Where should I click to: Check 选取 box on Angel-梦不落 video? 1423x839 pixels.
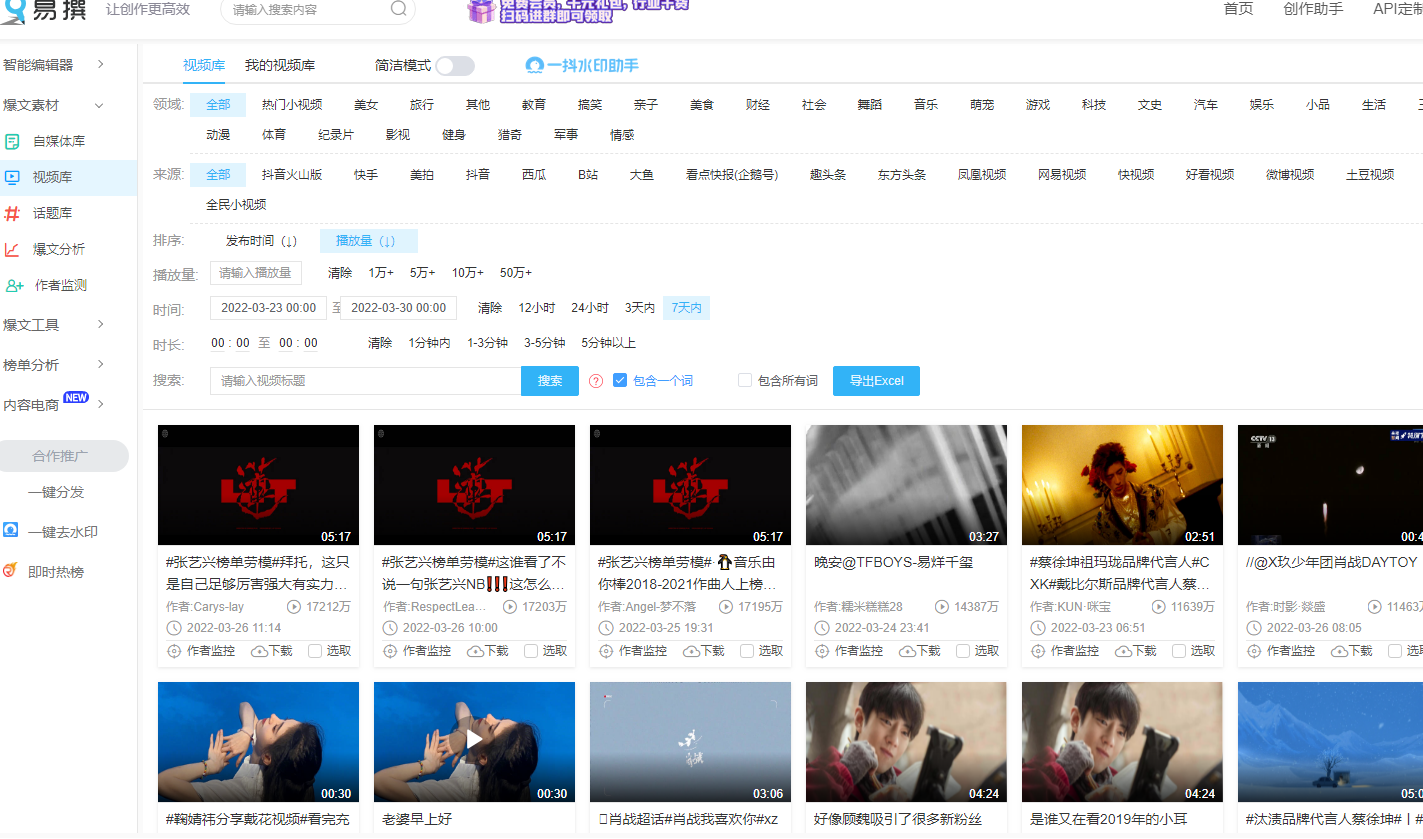click(x=747, y=651)
